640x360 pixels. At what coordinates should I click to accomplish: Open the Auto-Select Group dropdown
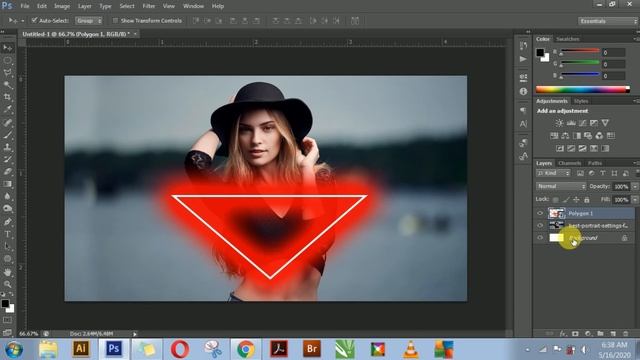coord(88,20)
